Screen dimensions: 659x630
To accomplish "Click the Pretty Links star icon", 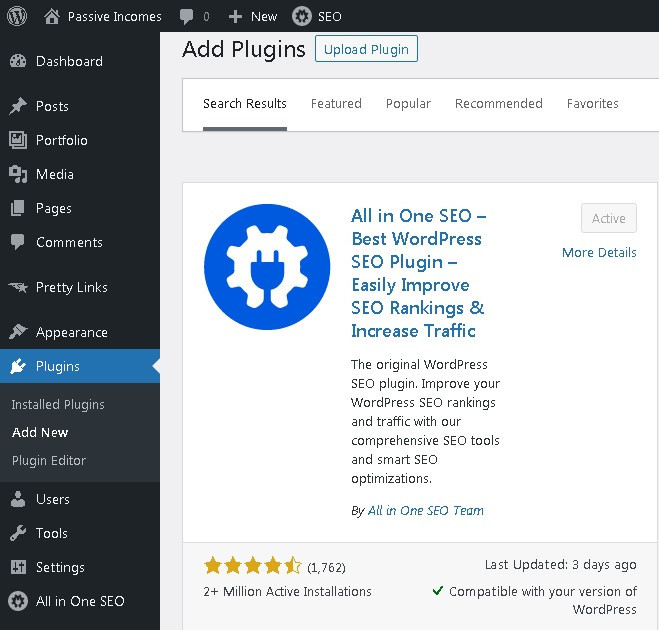I will [18, 287].
